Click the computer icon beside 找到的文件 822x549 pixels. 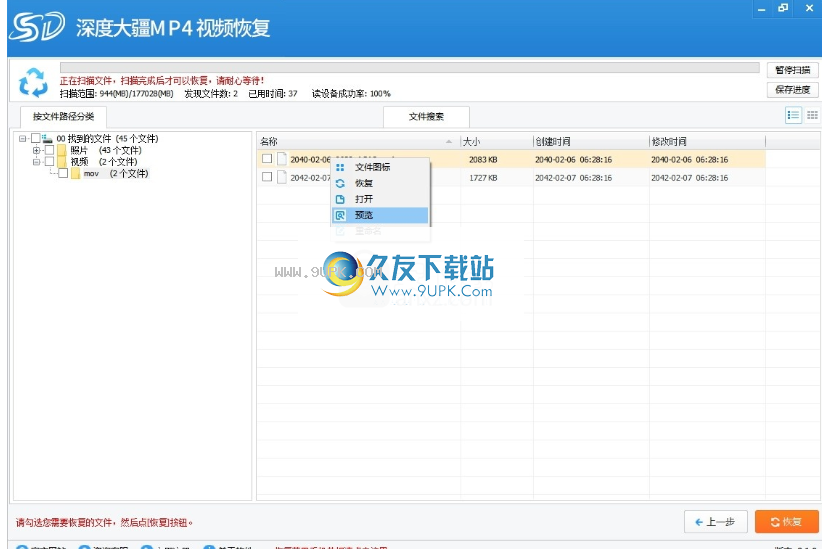click(x=47, y=139)
